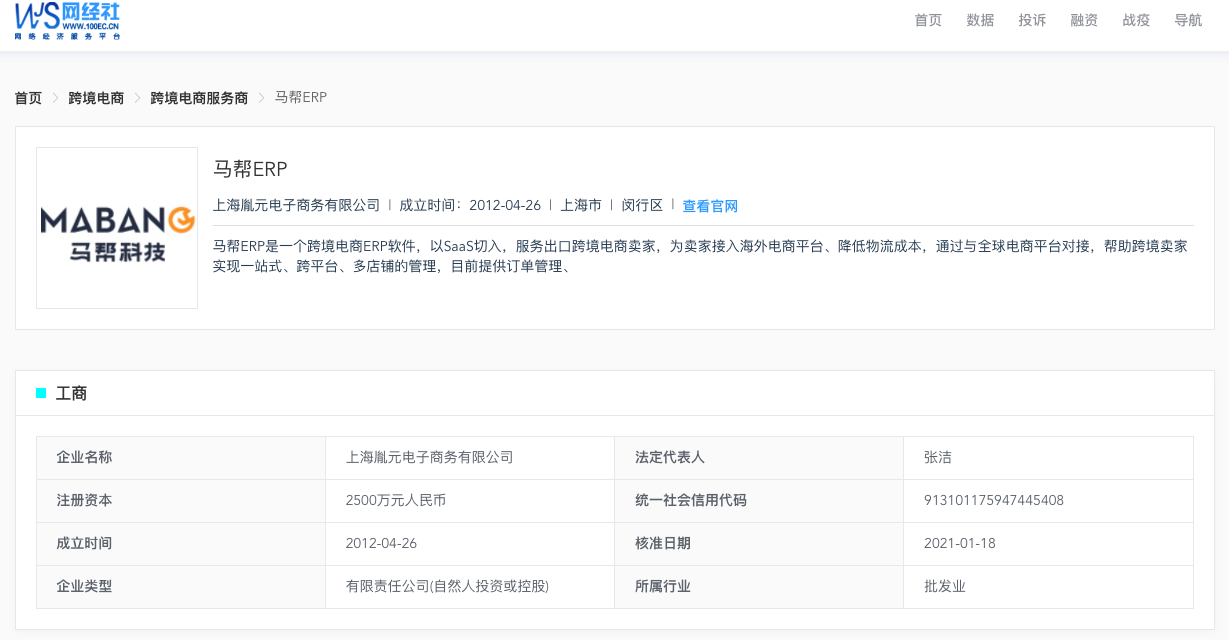Click the 统一社会信用代码 label cell
Screen dimensions: 1229x640
point(759,501)
